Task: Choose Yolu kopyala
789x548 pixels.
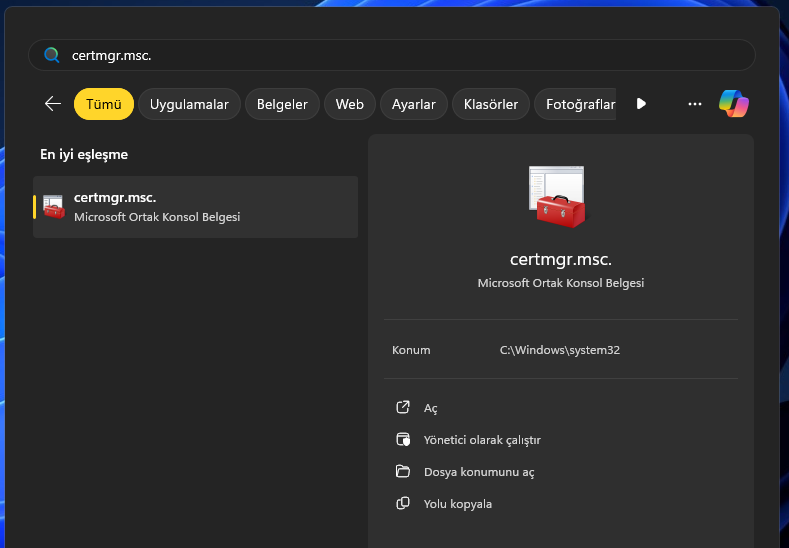Action: coord(458,504)
